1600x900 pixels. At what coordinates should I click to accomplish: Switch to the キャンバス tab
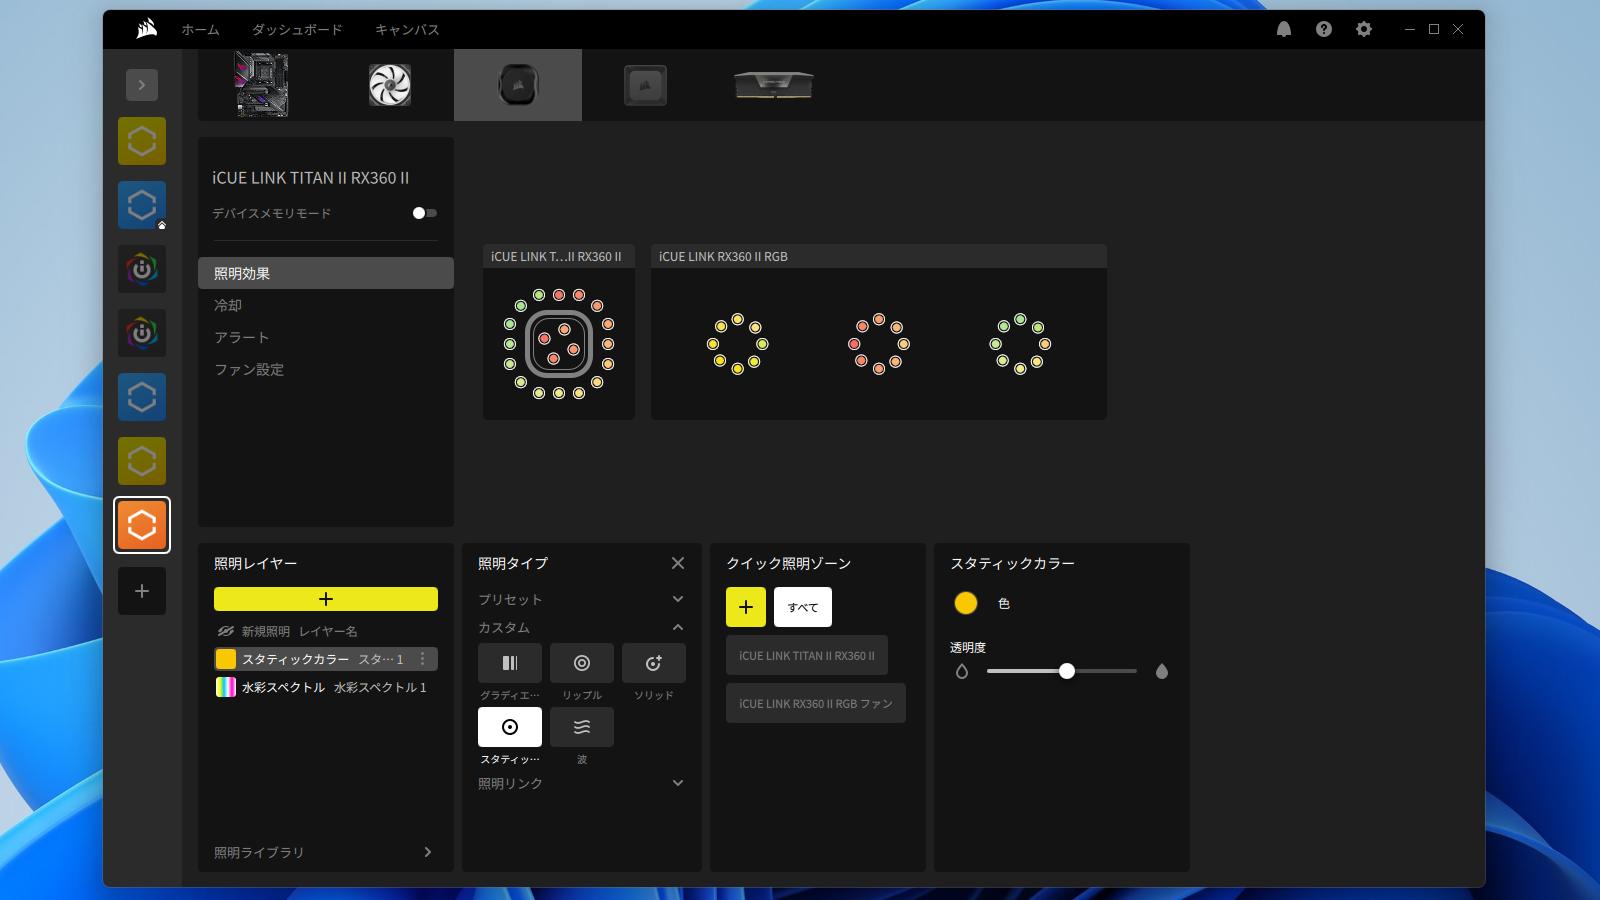pyautogui.click(x=407, y=30)
